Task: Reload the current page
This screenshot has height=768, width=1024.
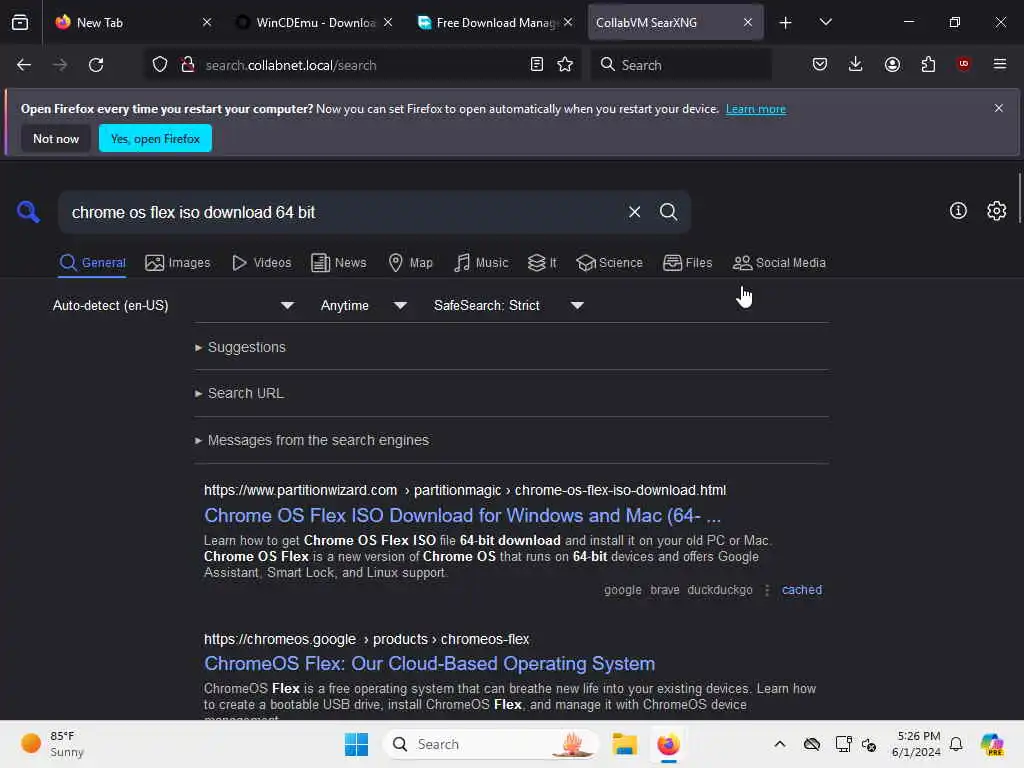Action: pyautogui.click(x=96, y=65)
